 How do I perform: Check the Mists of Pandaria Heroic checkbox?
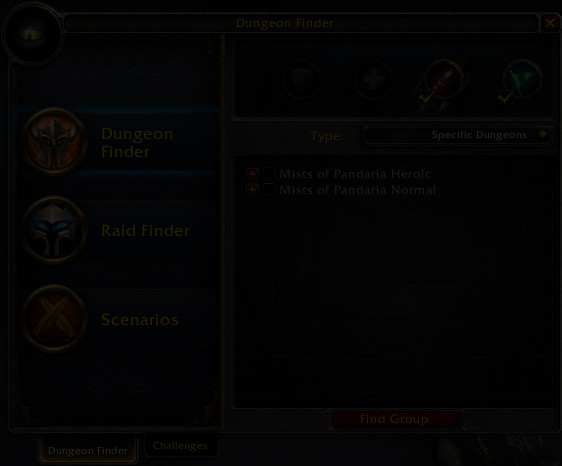click(269, 173)
